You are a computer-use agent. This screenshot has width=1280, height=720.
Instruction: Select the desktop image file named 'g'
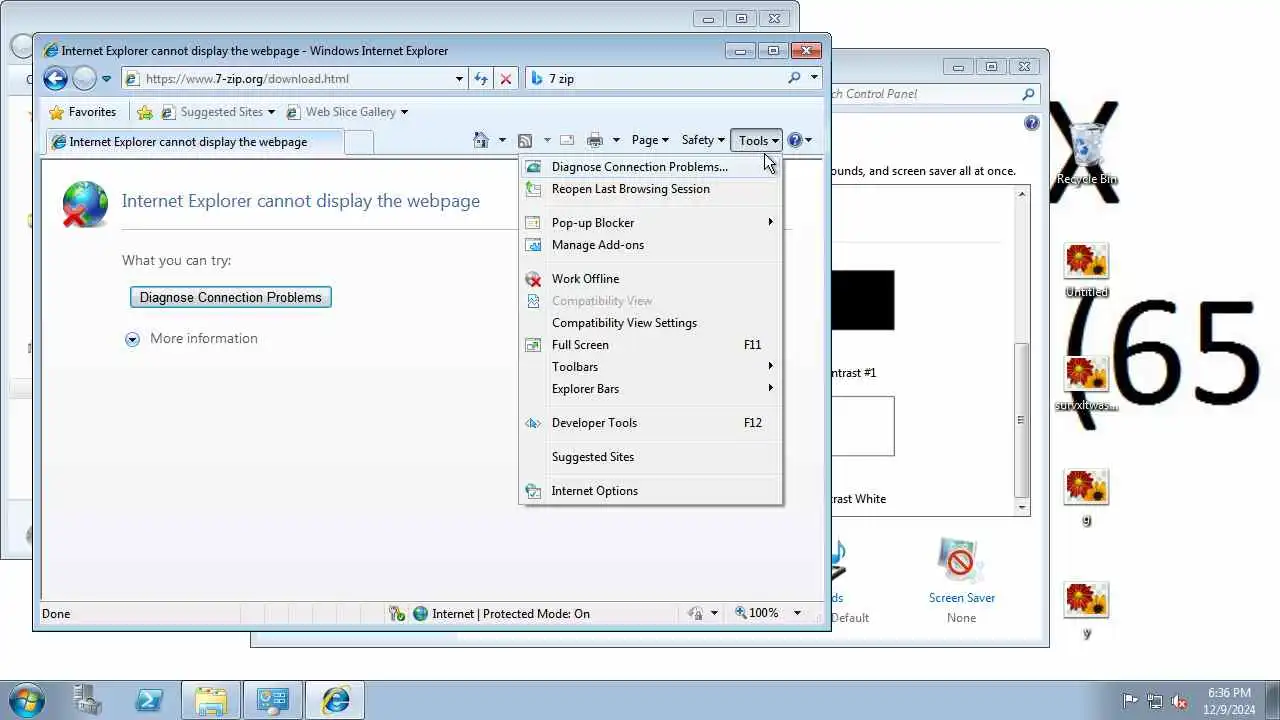[1087, 497]
